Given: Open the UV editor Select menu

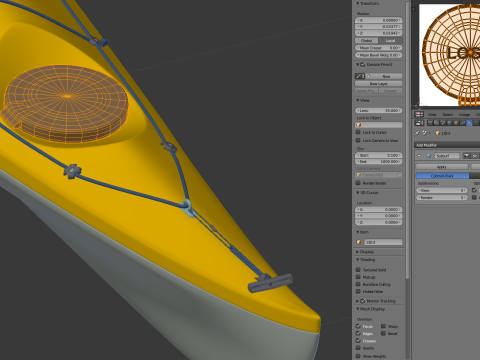Looking at the screenshot, I should [448, 114].
